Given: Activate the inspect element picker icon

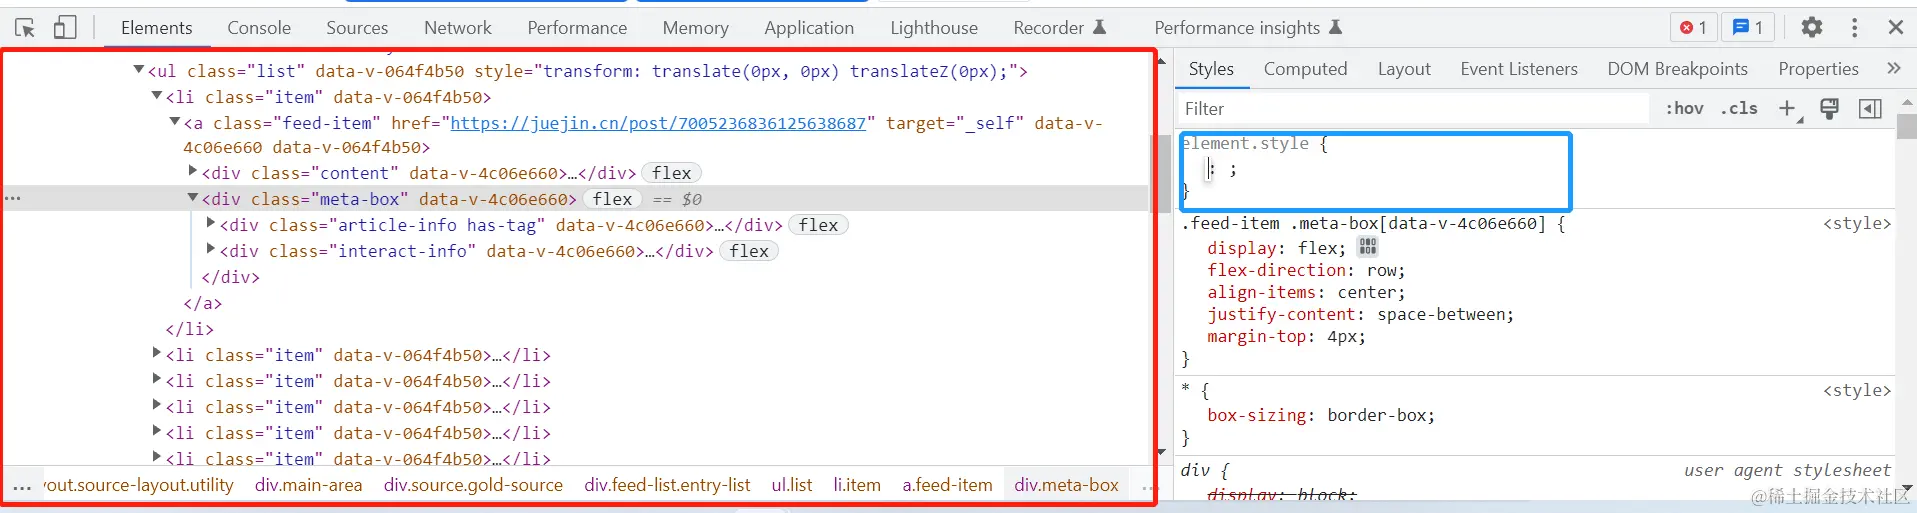Looking at the screenshot, I should tap(25, 28).
